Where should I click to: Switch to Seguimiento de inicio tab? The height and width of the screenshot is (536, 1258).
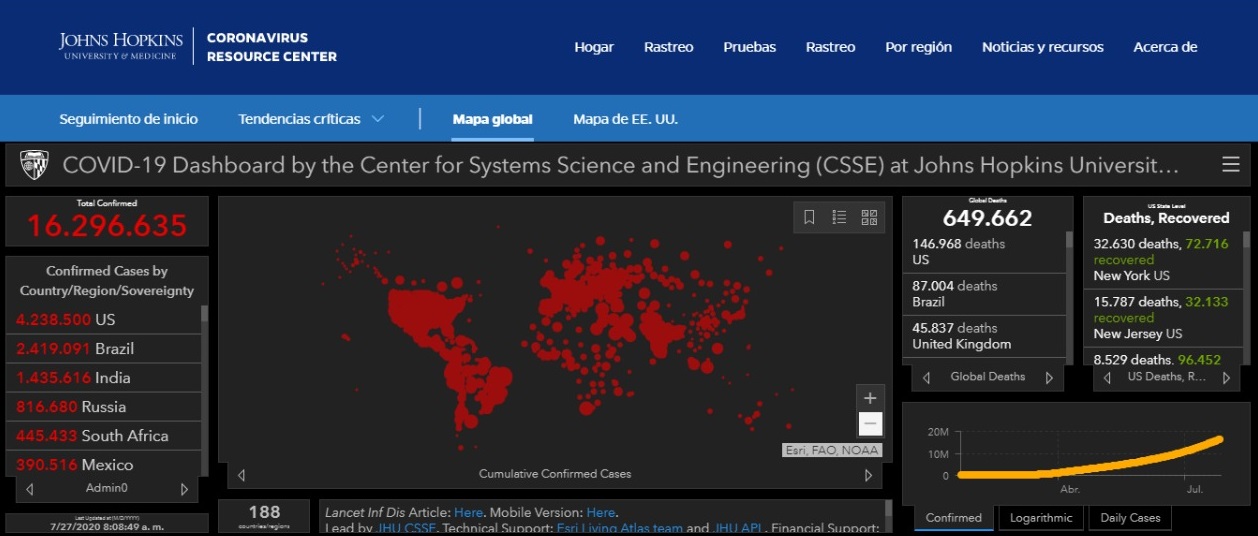[x=129, y=119]
